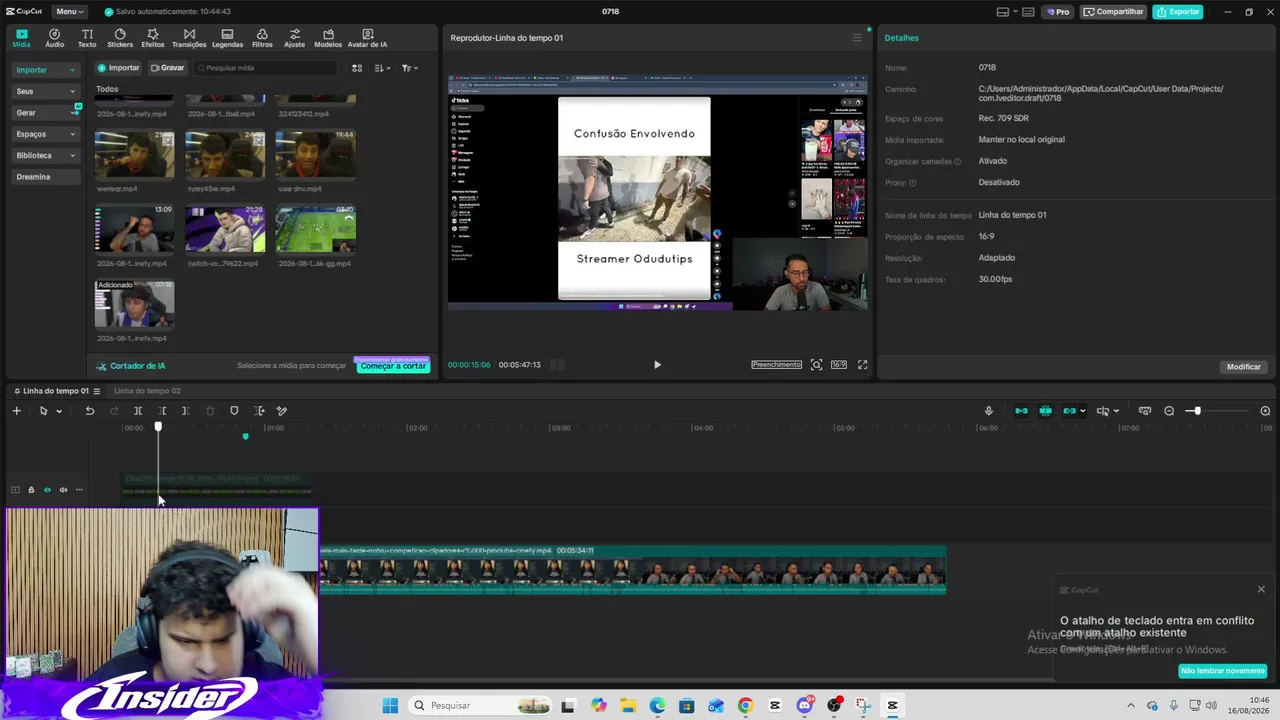Play the preview video

[657, 365]
